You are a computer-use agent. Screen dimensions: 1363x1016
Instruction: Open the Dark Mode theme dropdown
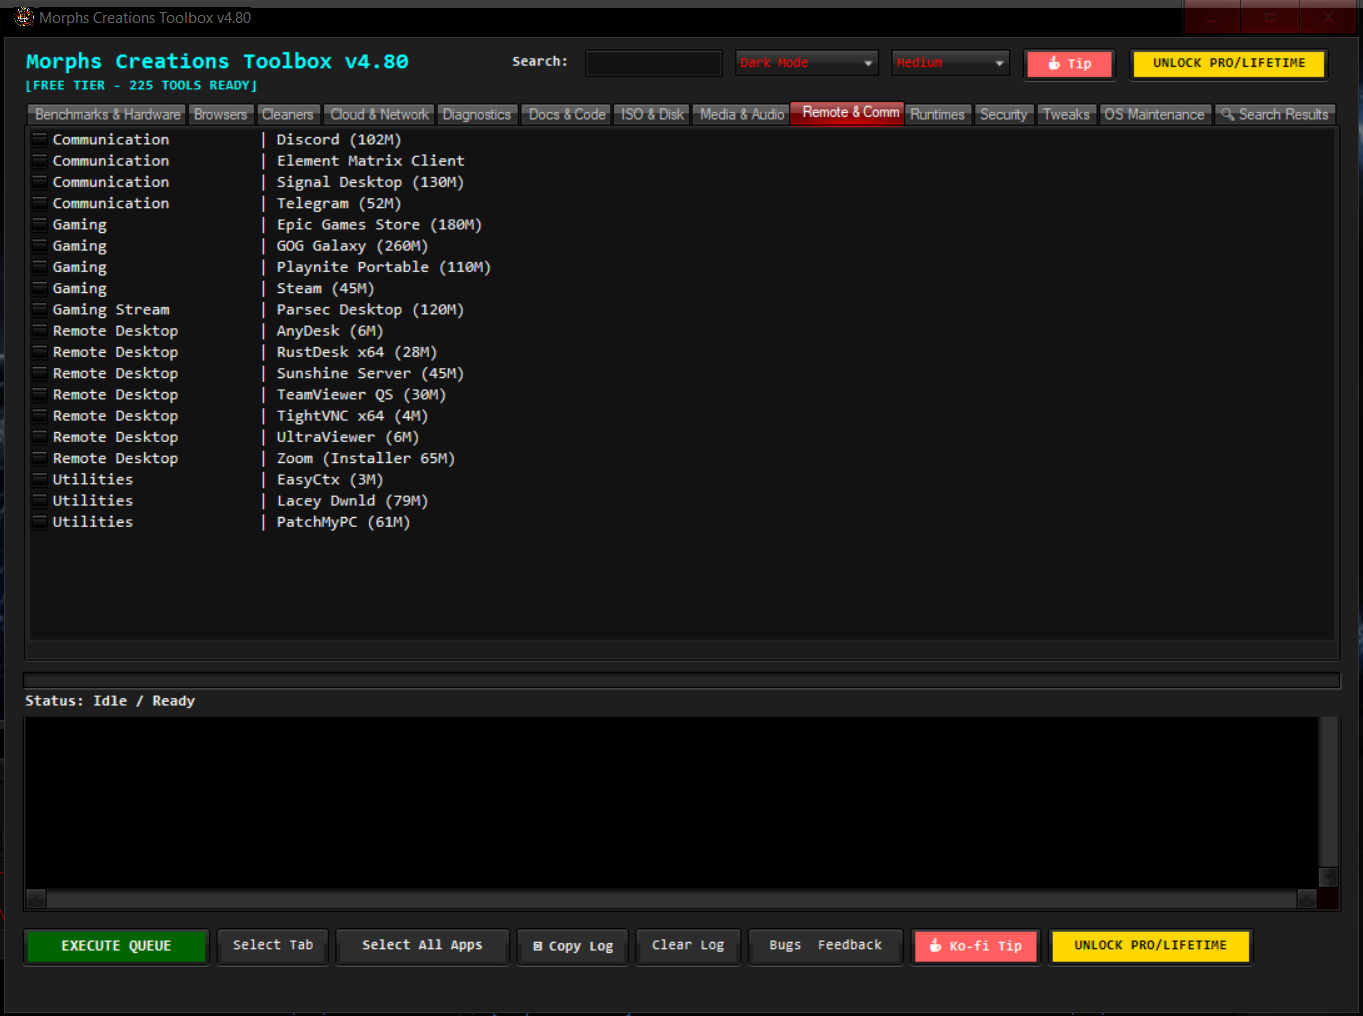point(807,63)
